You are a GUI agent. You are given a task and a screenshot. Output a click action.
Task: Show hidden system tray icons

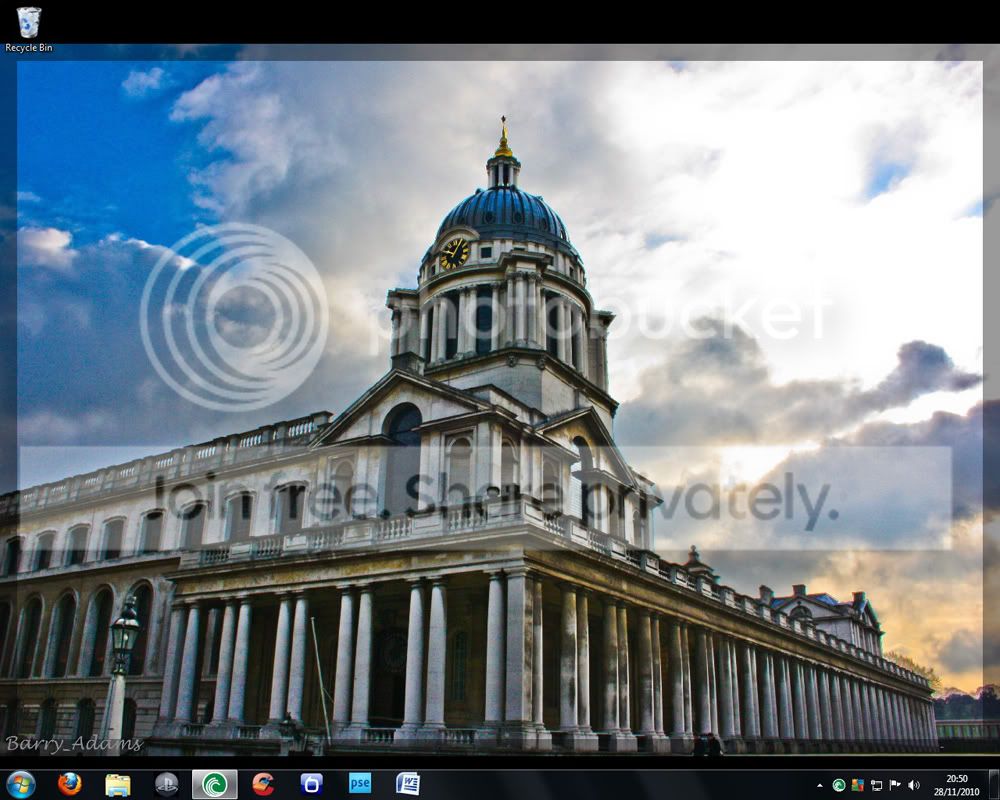820,784
